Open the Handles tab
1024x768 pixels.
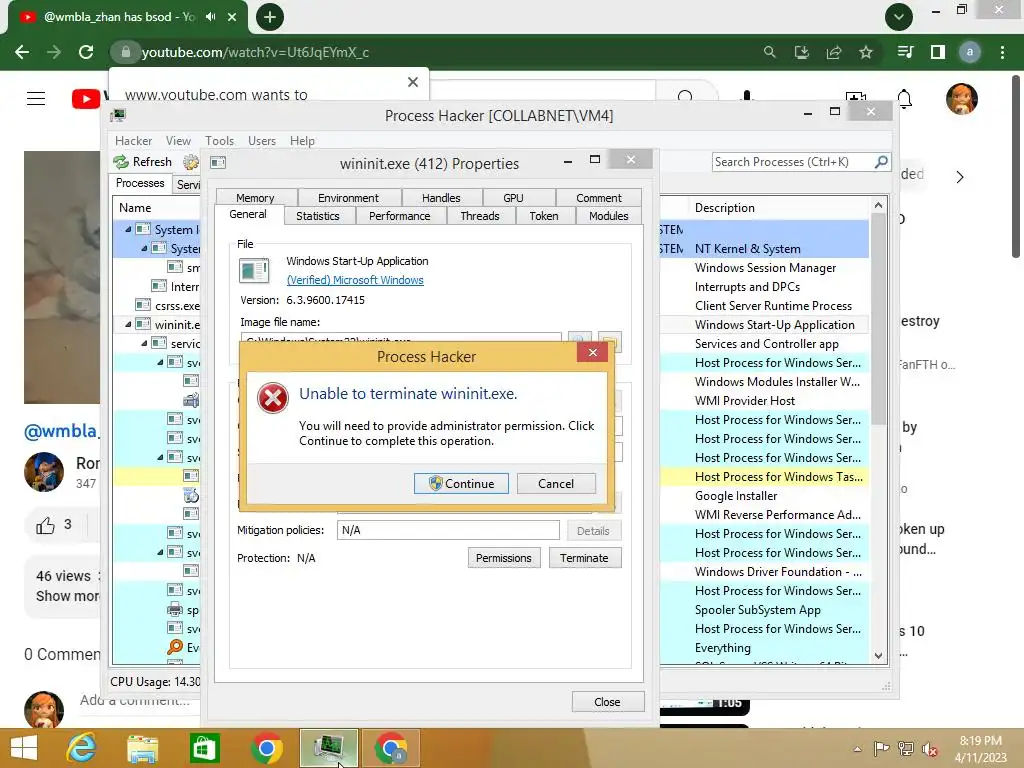click(441, 198)
